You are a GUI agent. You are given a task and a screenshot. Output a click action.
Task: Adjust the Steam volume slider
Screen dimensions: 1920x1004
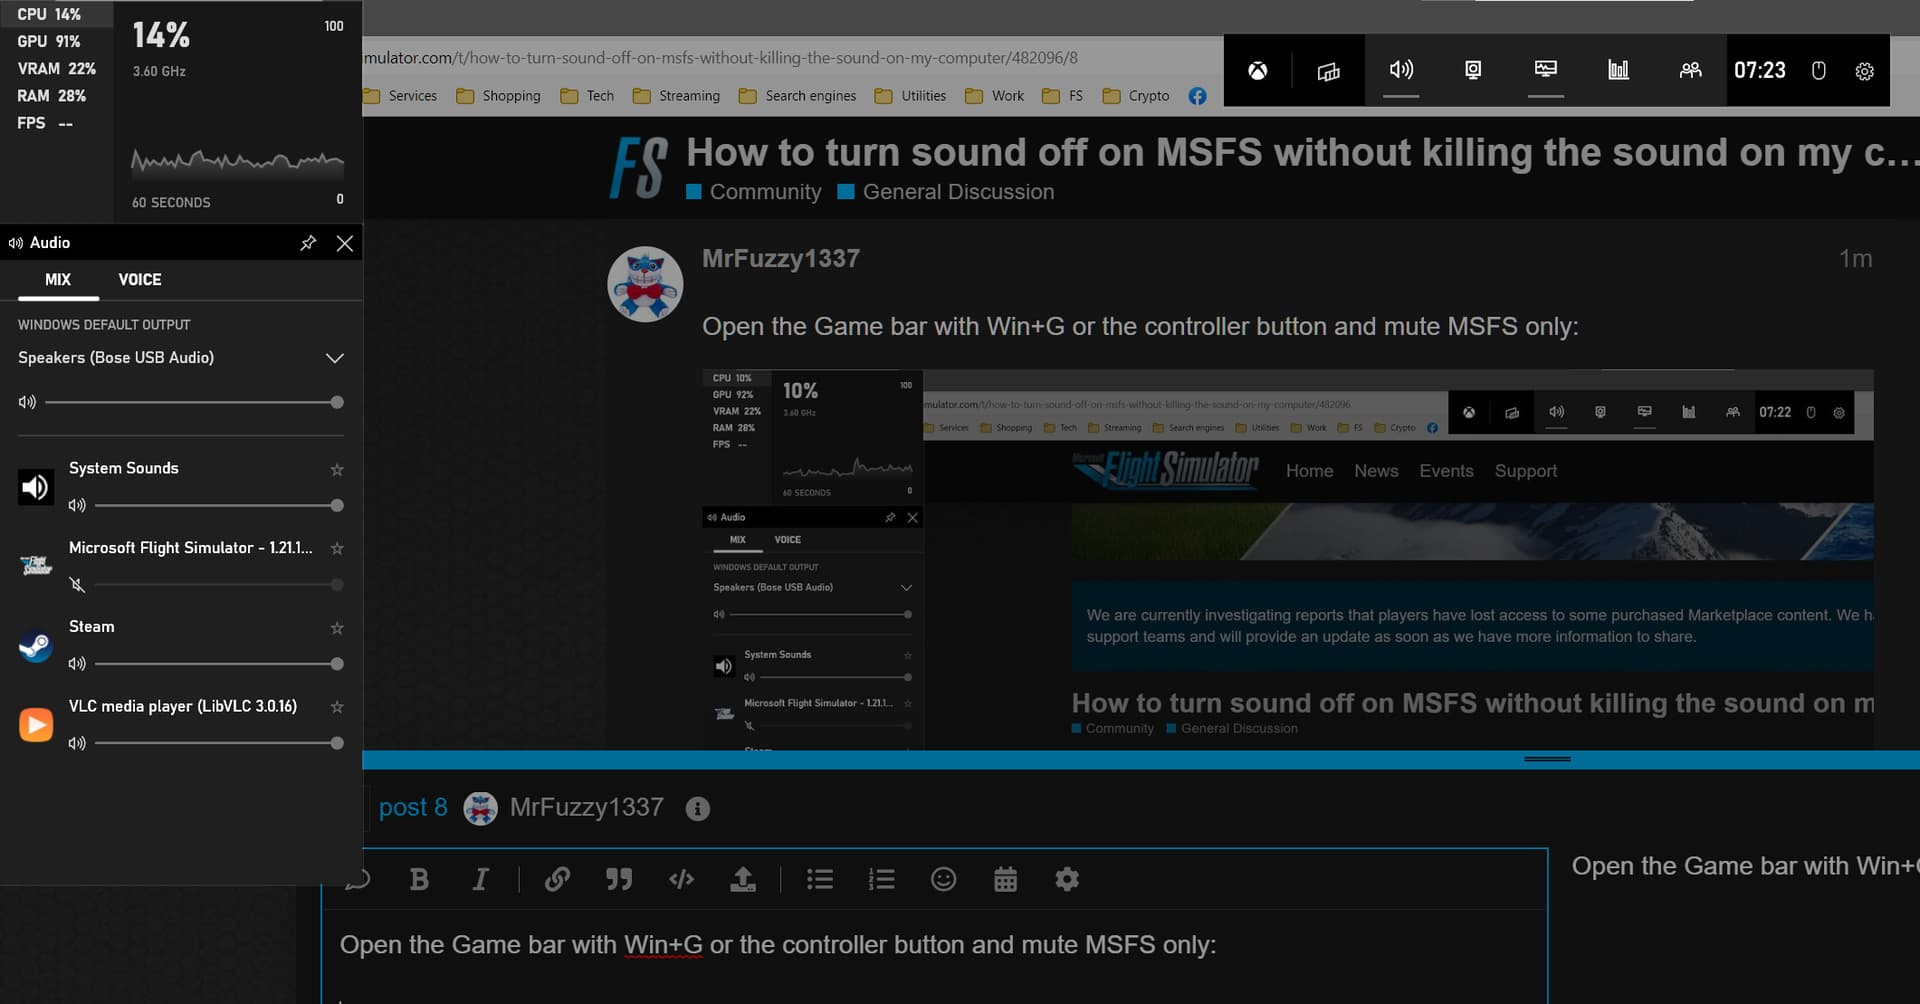(219, 663)
